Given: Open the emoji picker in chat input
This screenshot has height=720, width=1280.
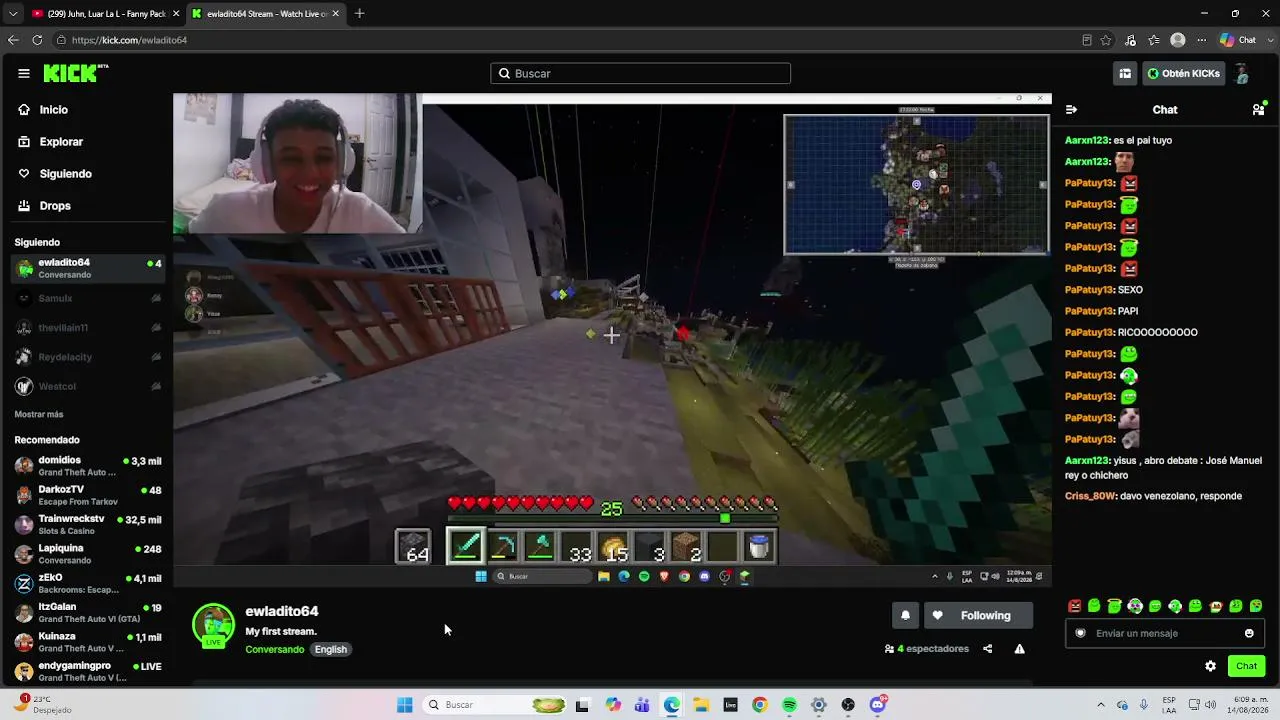Looking at the screenshot, I should pos(1249,633).
